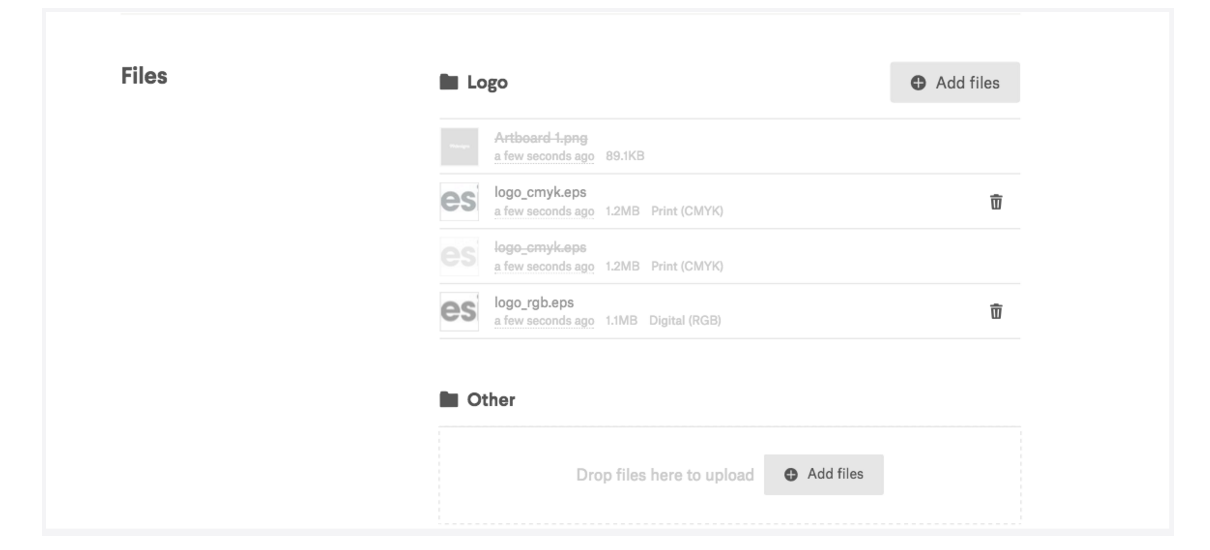Delete the logo_cmyk.eps file with trash icon
Image resolution: width=1210 pixels, height=550 pixels.
click(996, 202)
